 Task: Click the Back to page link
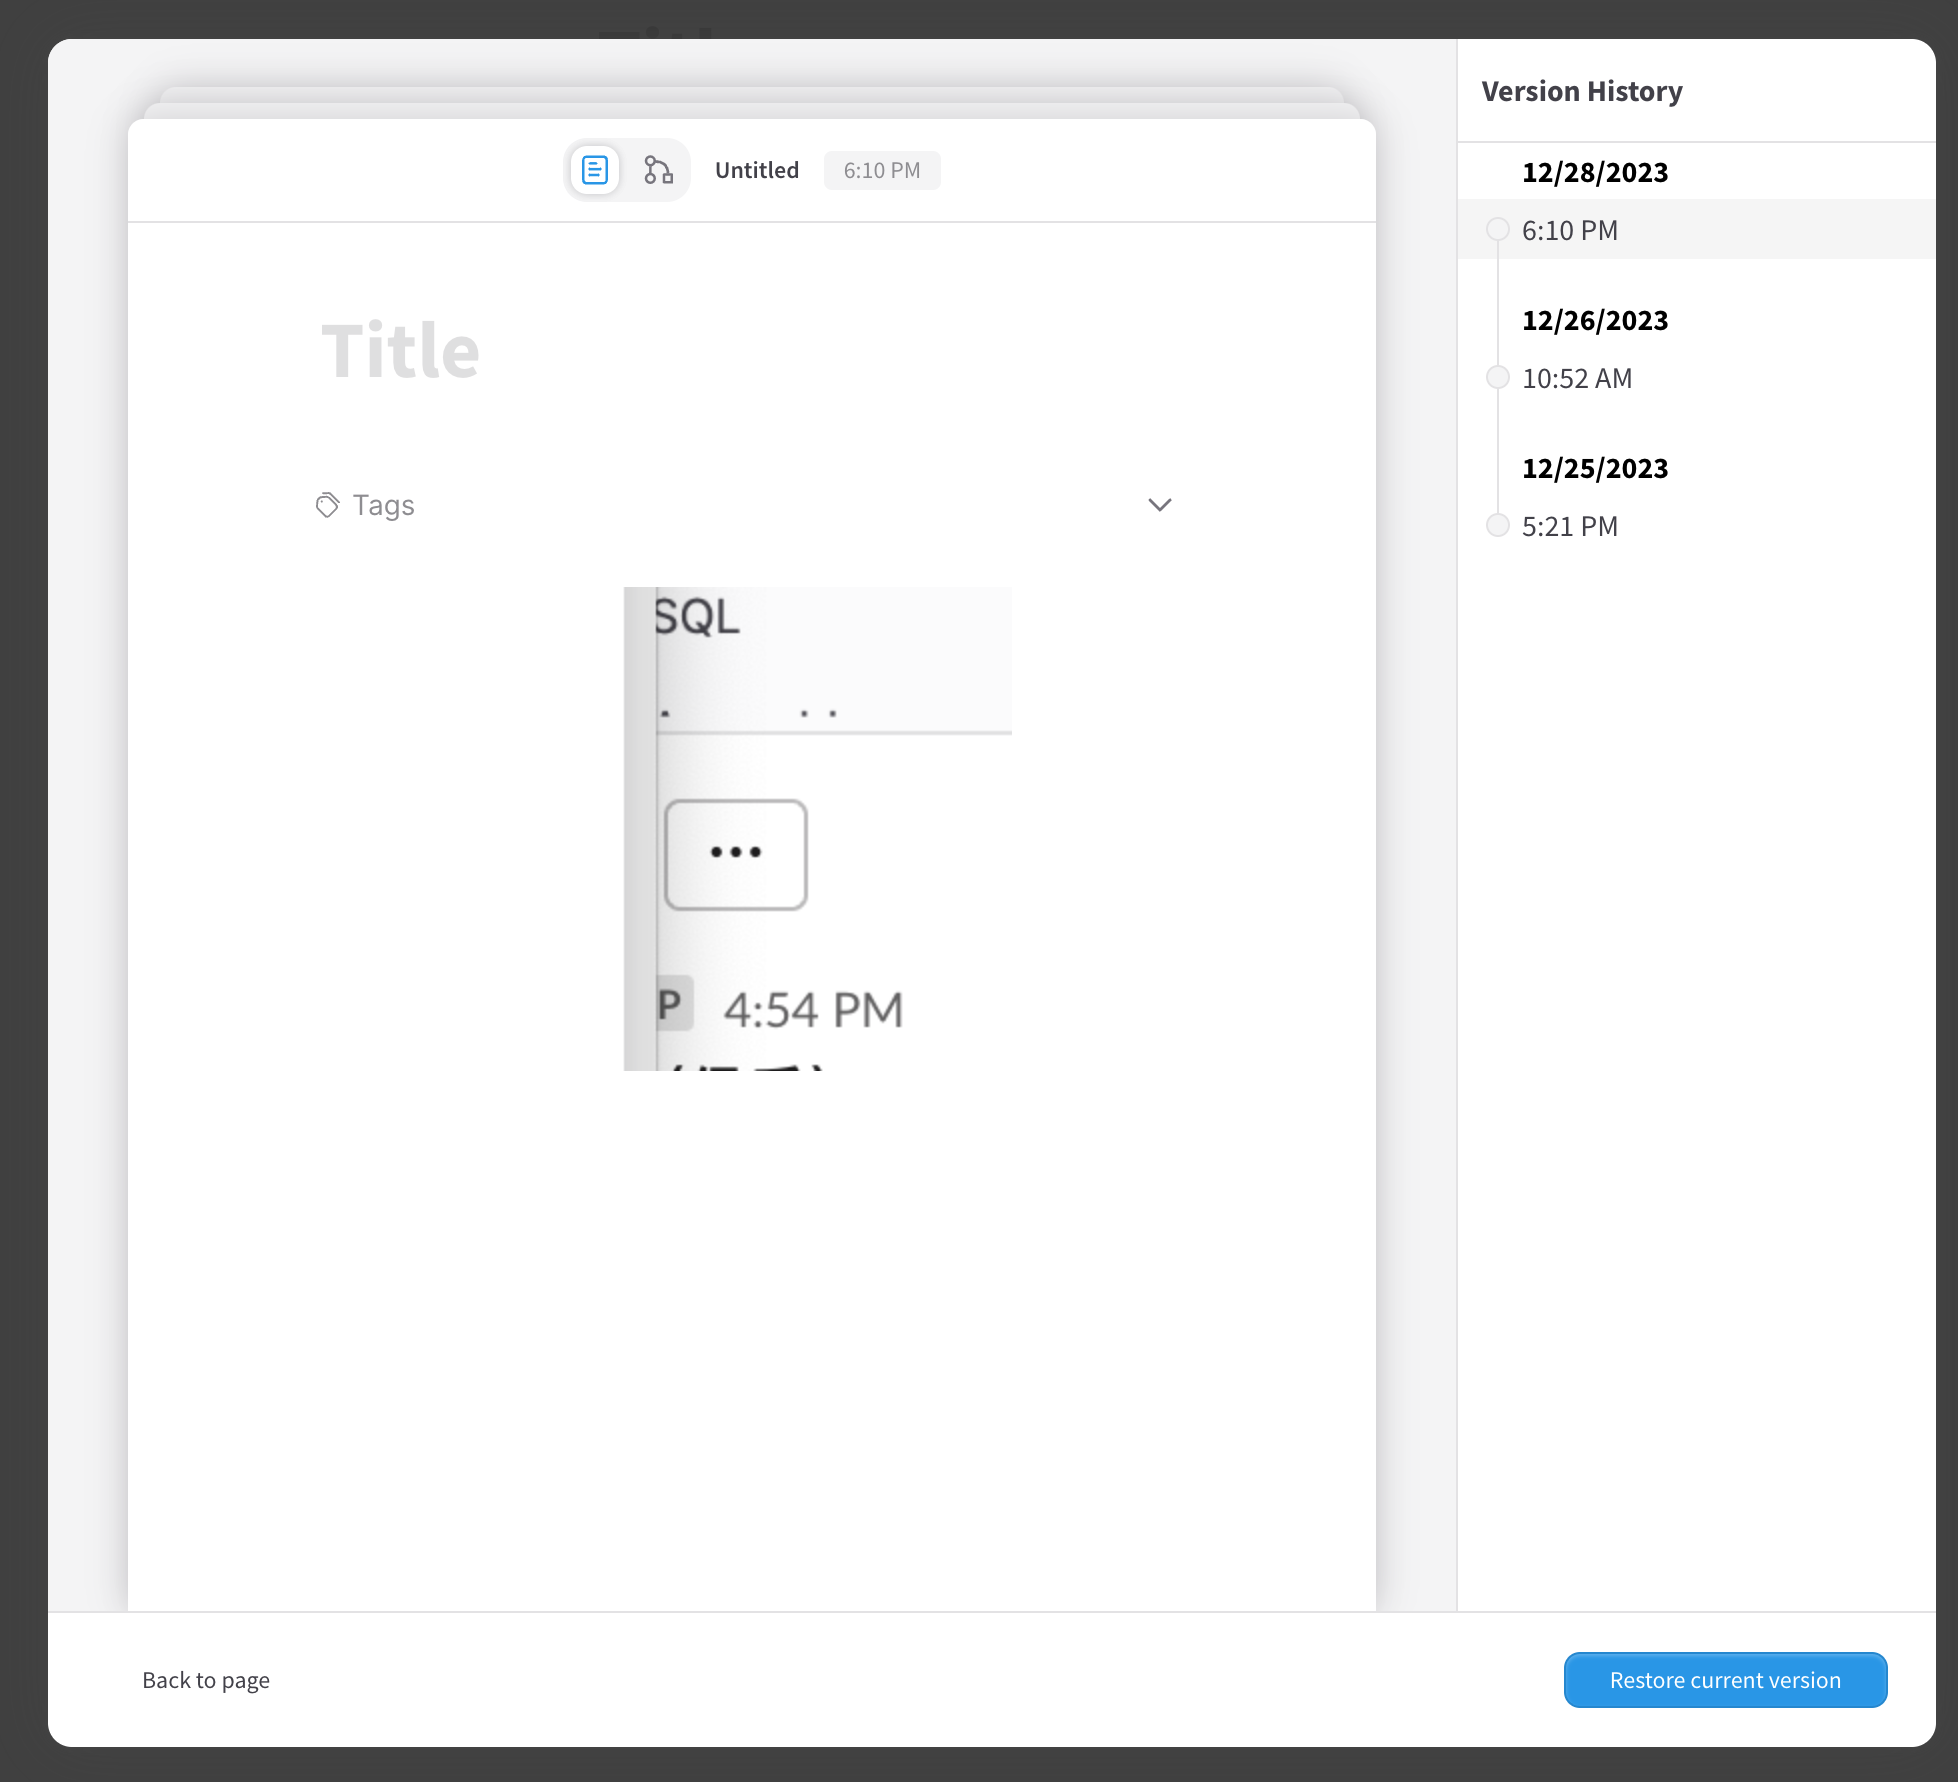206,1680
